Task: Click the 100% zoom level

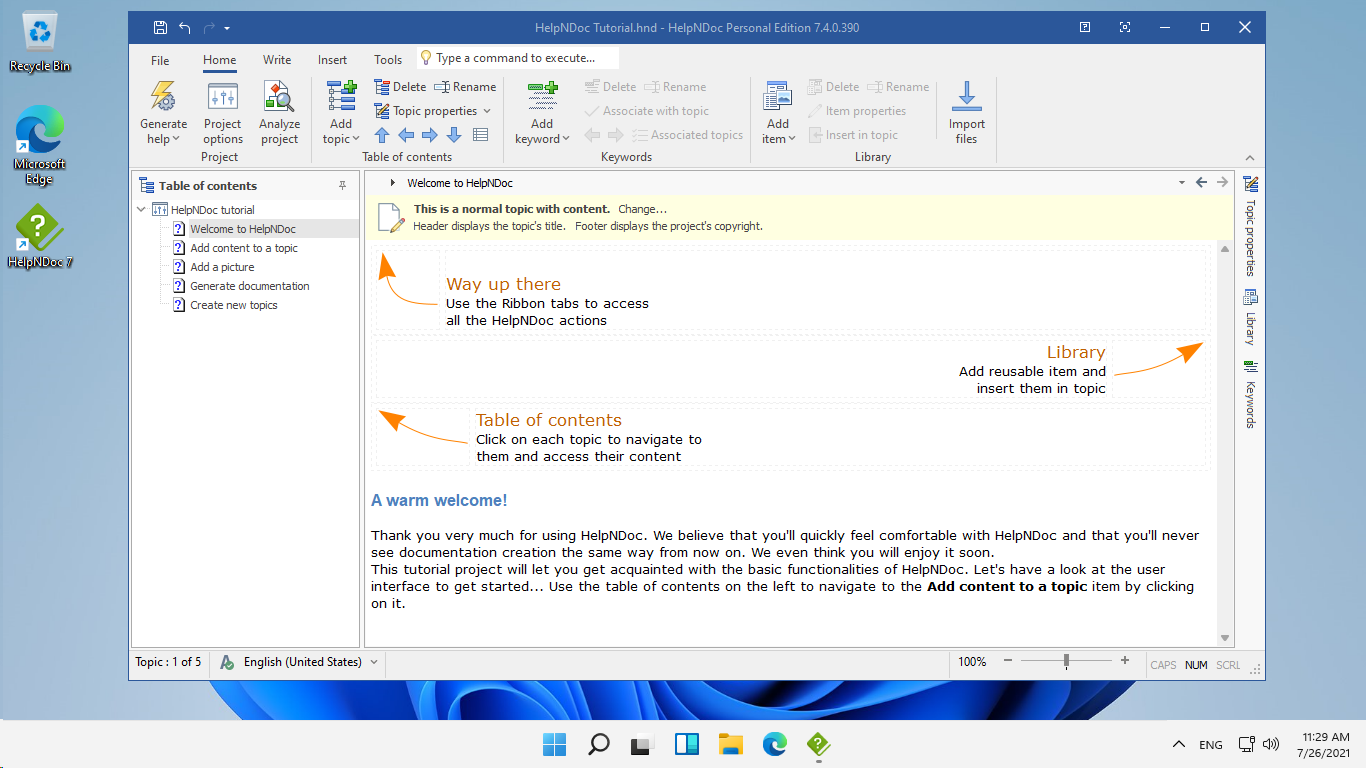Action: pyautogui.click(x=972, y=662)
